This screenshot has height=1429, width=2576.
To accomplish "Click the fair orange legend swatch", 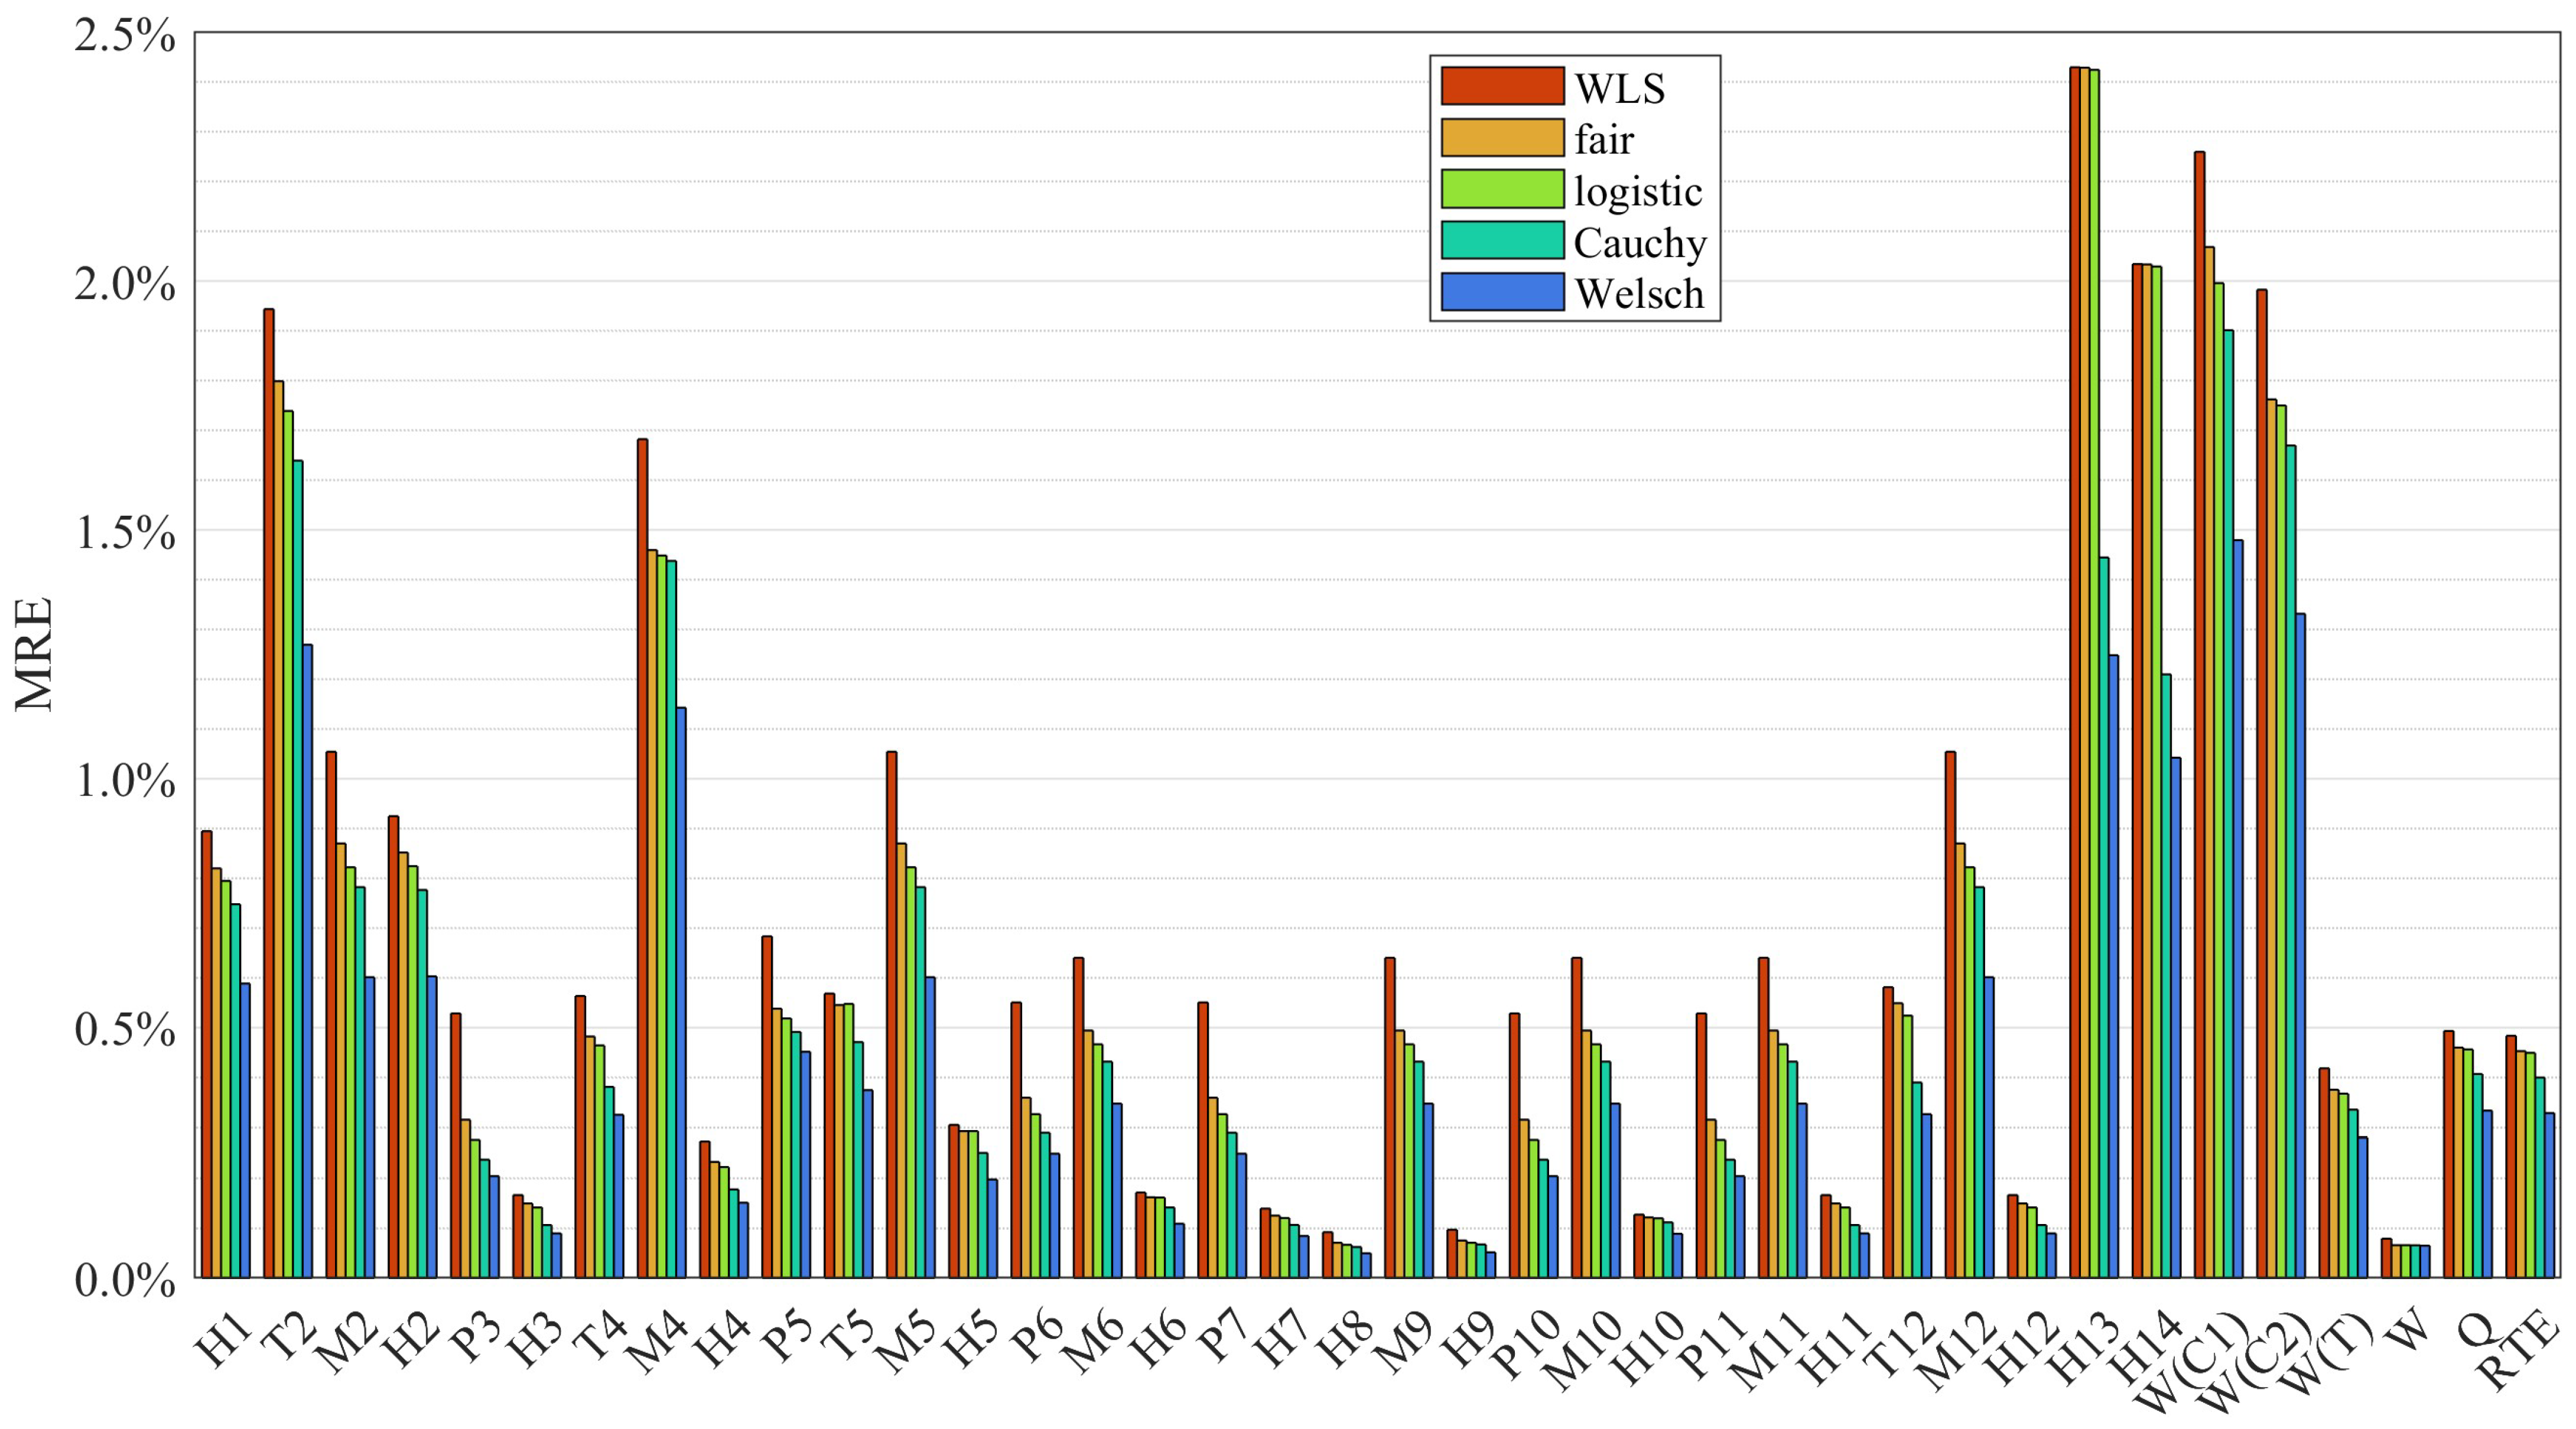I will coord(1502,138).
